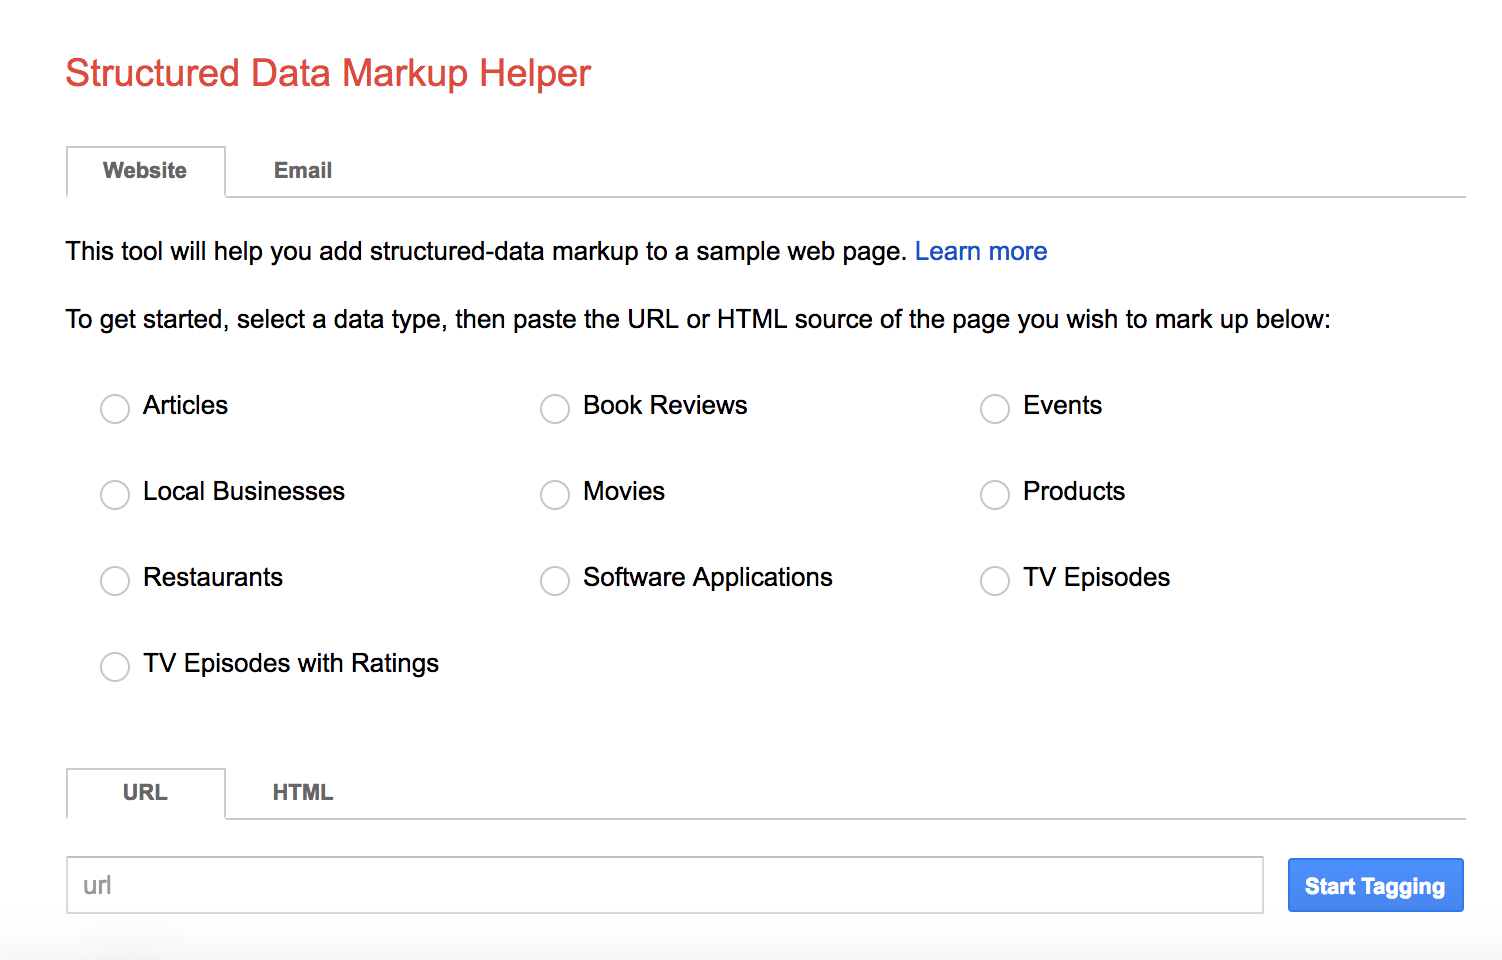Switch to the Website tab
This screenshot has height=960, width=1502.
145,171
